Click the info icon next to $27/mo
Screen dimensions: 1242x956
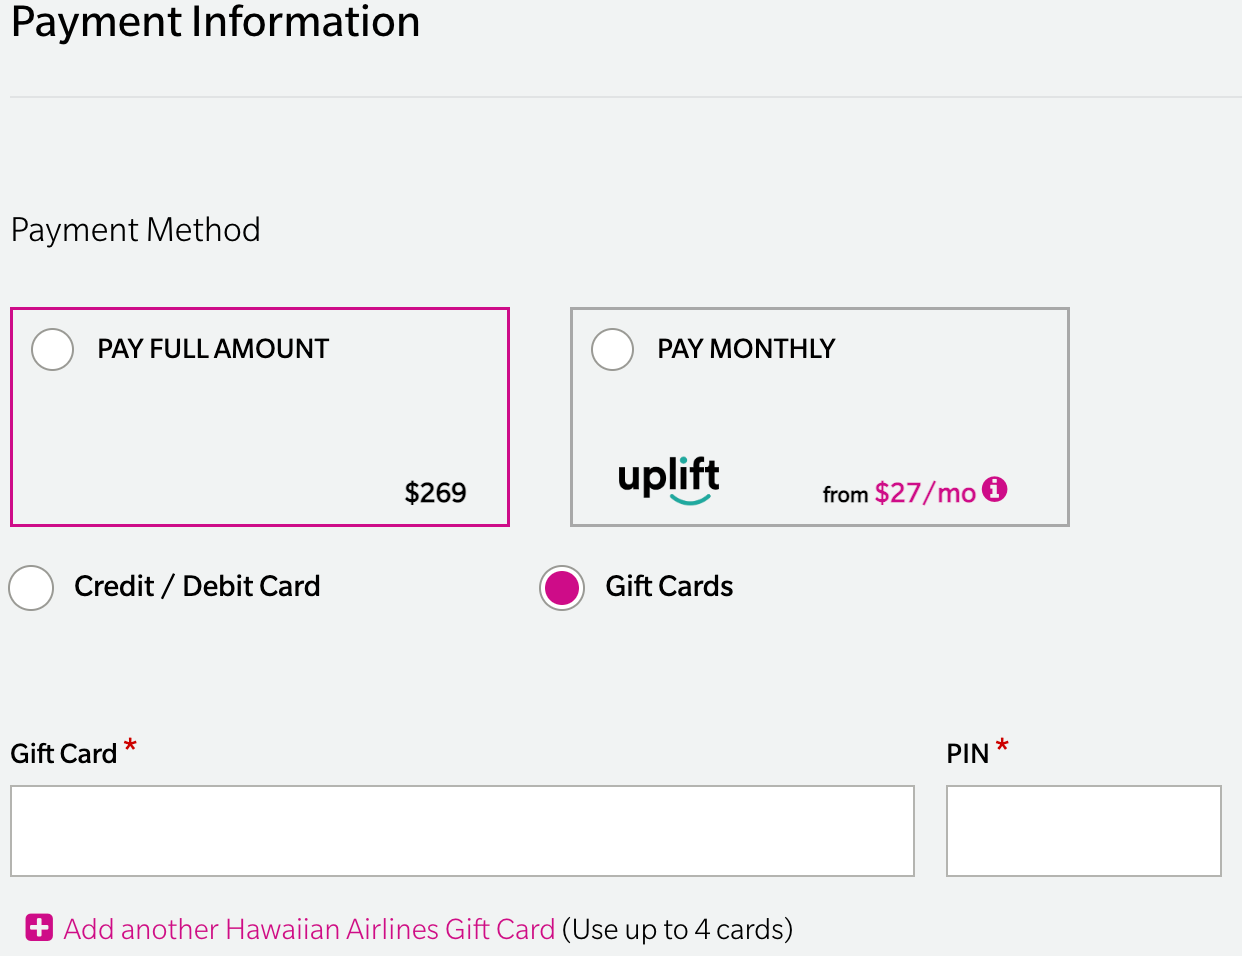(995, 491)
